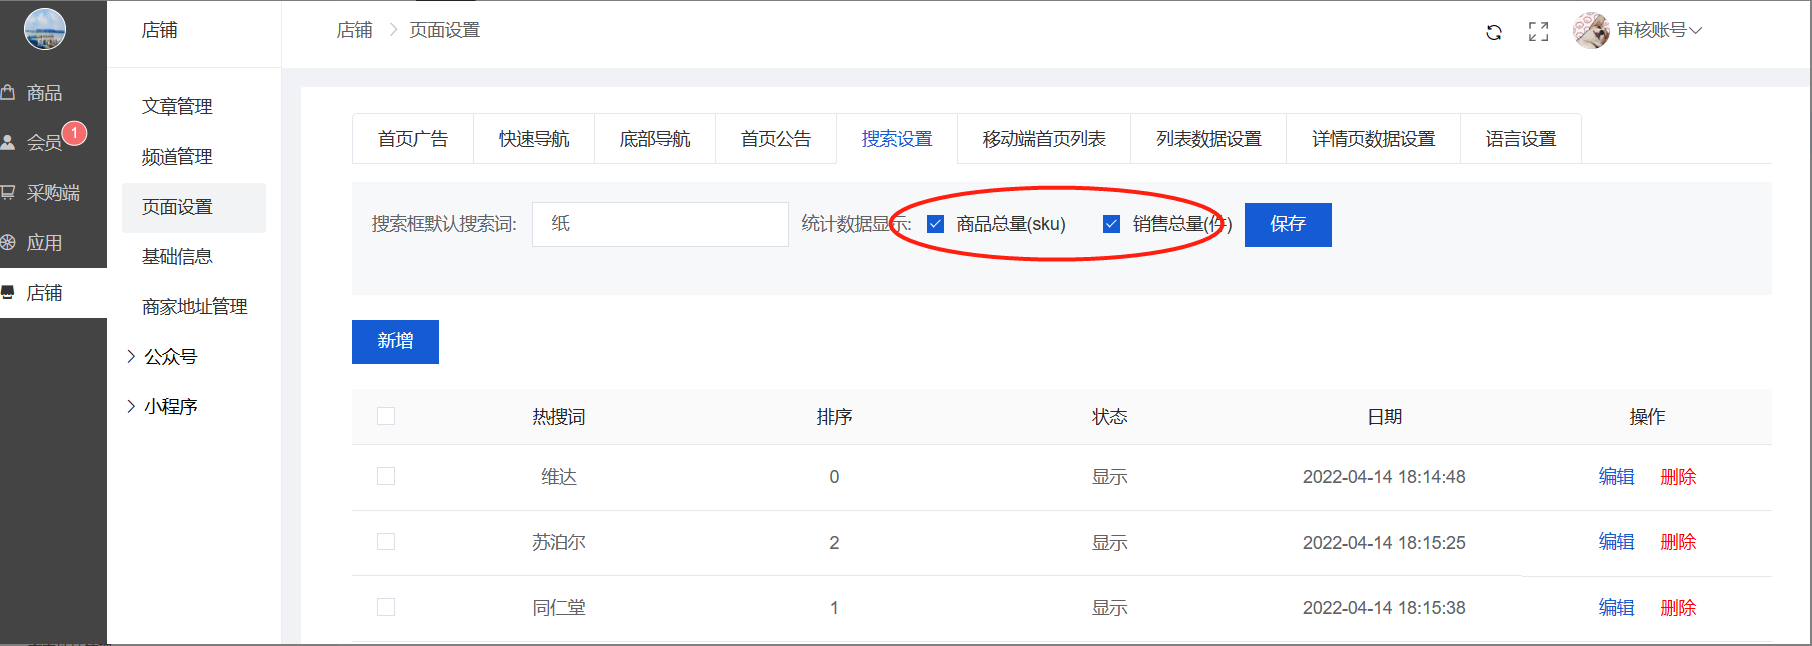The height and width of the screenshot is (646, 1812).
Task: Toggle the 销售总量(件) checkbox
Action: 1111,224
